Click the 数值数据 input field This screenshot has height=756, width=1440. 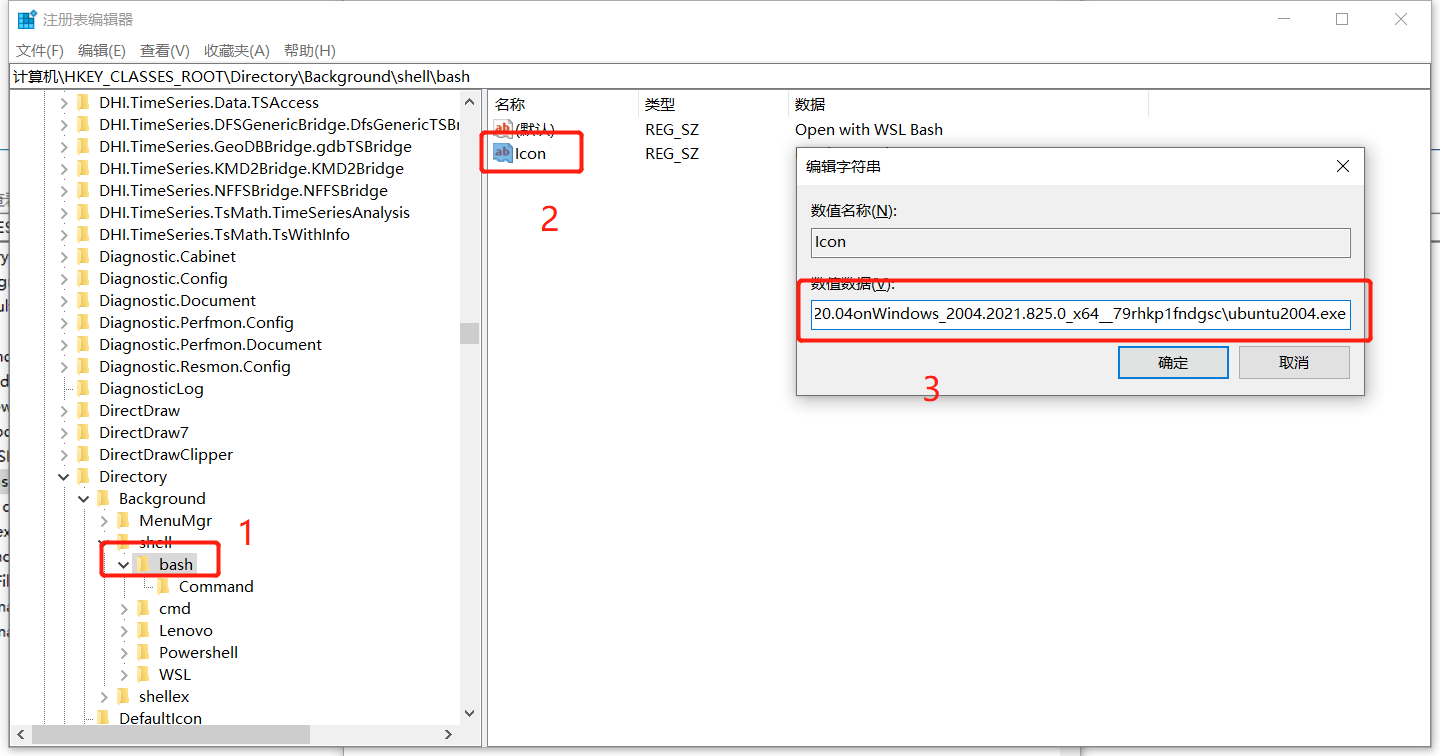pyautogui.click(x=1081, y=314)
